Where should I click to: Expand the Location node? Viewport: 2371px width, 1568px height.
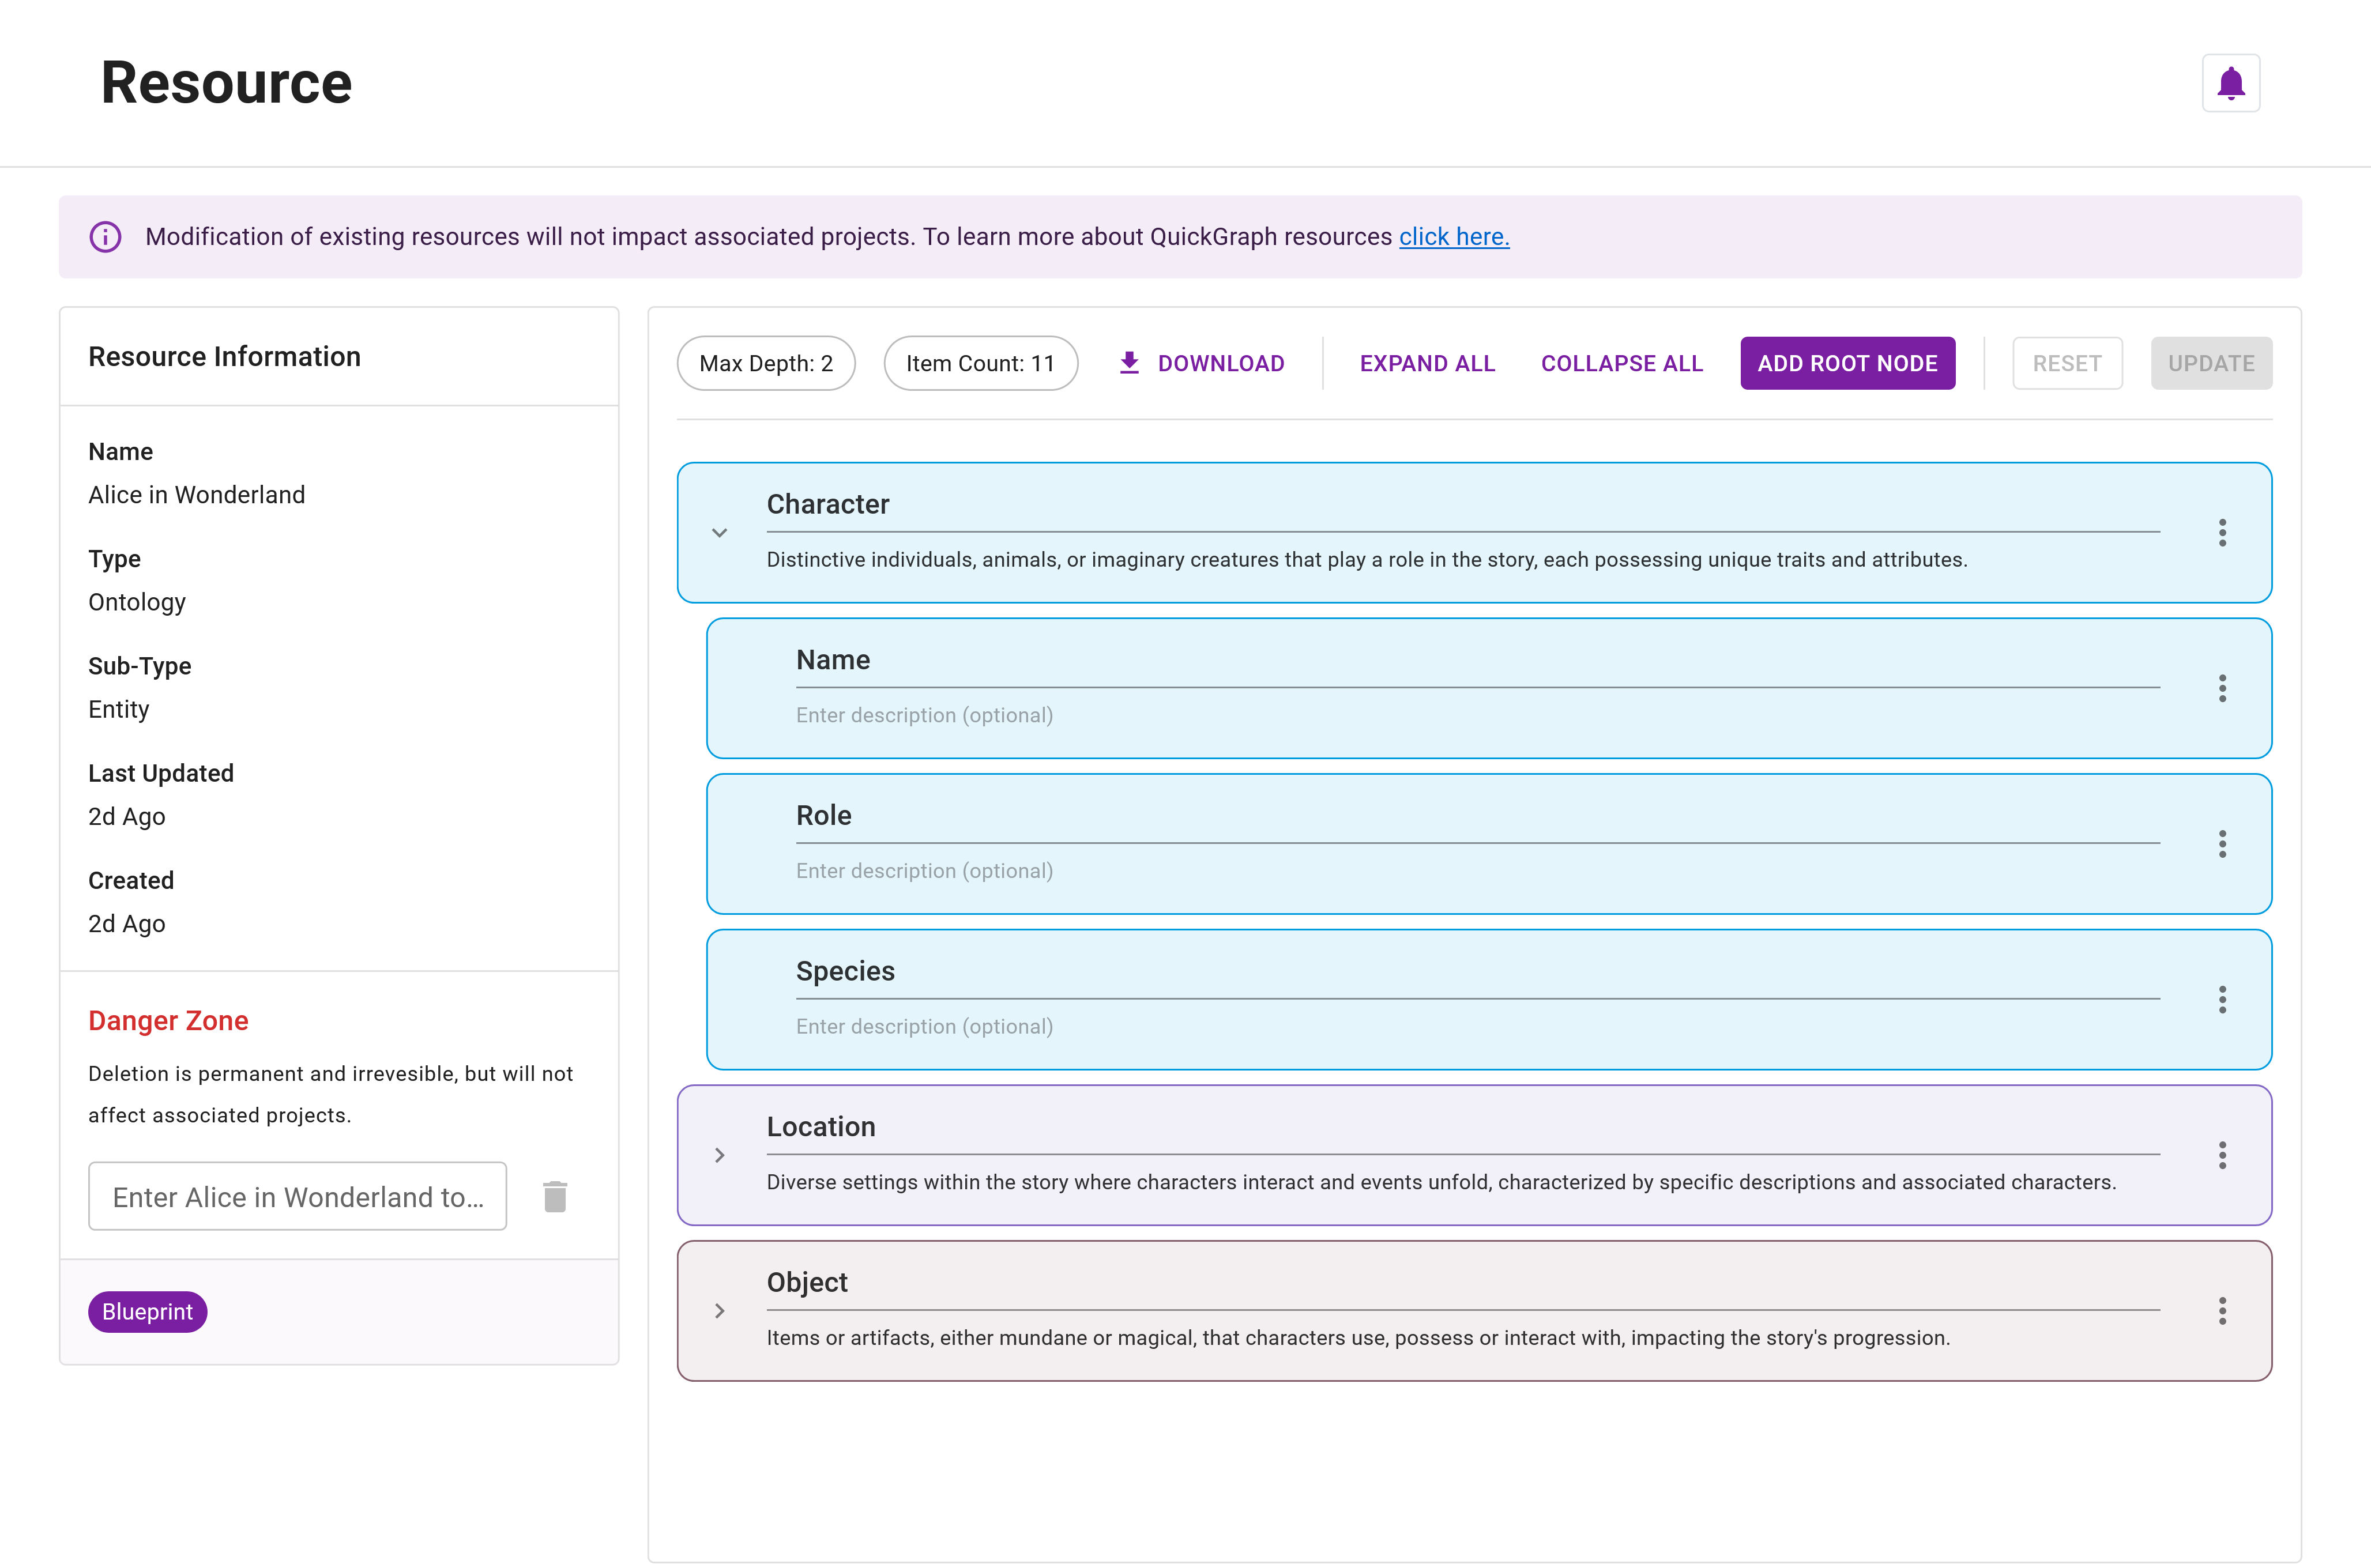(719, 1155)
